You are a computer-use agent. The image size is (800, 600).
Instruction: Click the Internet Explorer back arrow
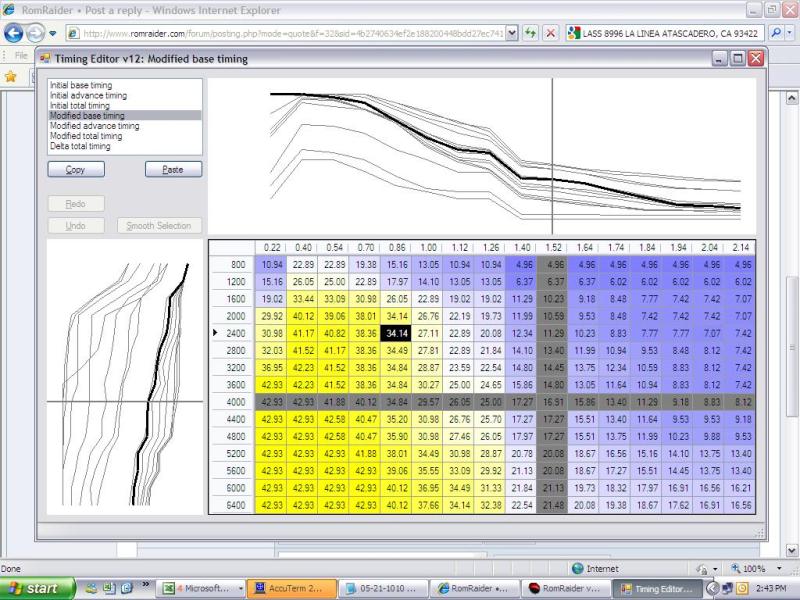click(x=14, y=32)
